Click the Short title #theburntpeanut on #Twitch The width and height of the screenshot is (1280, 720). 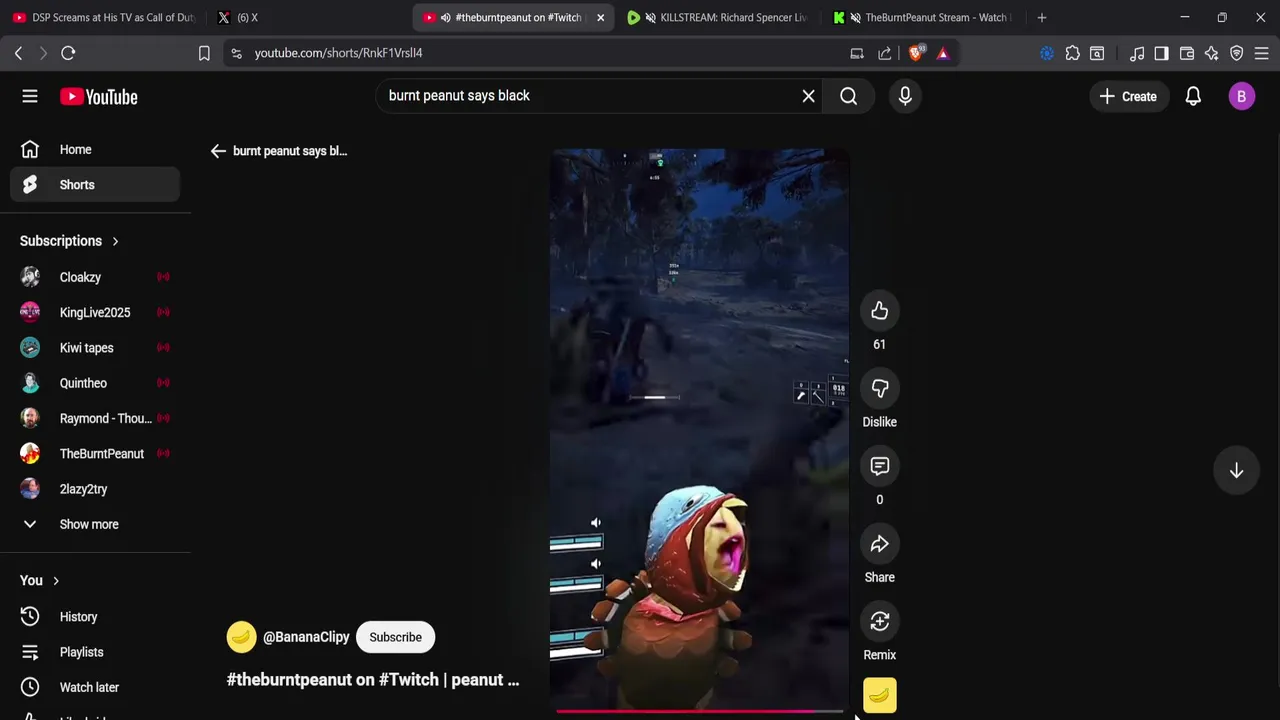(373, 680)
